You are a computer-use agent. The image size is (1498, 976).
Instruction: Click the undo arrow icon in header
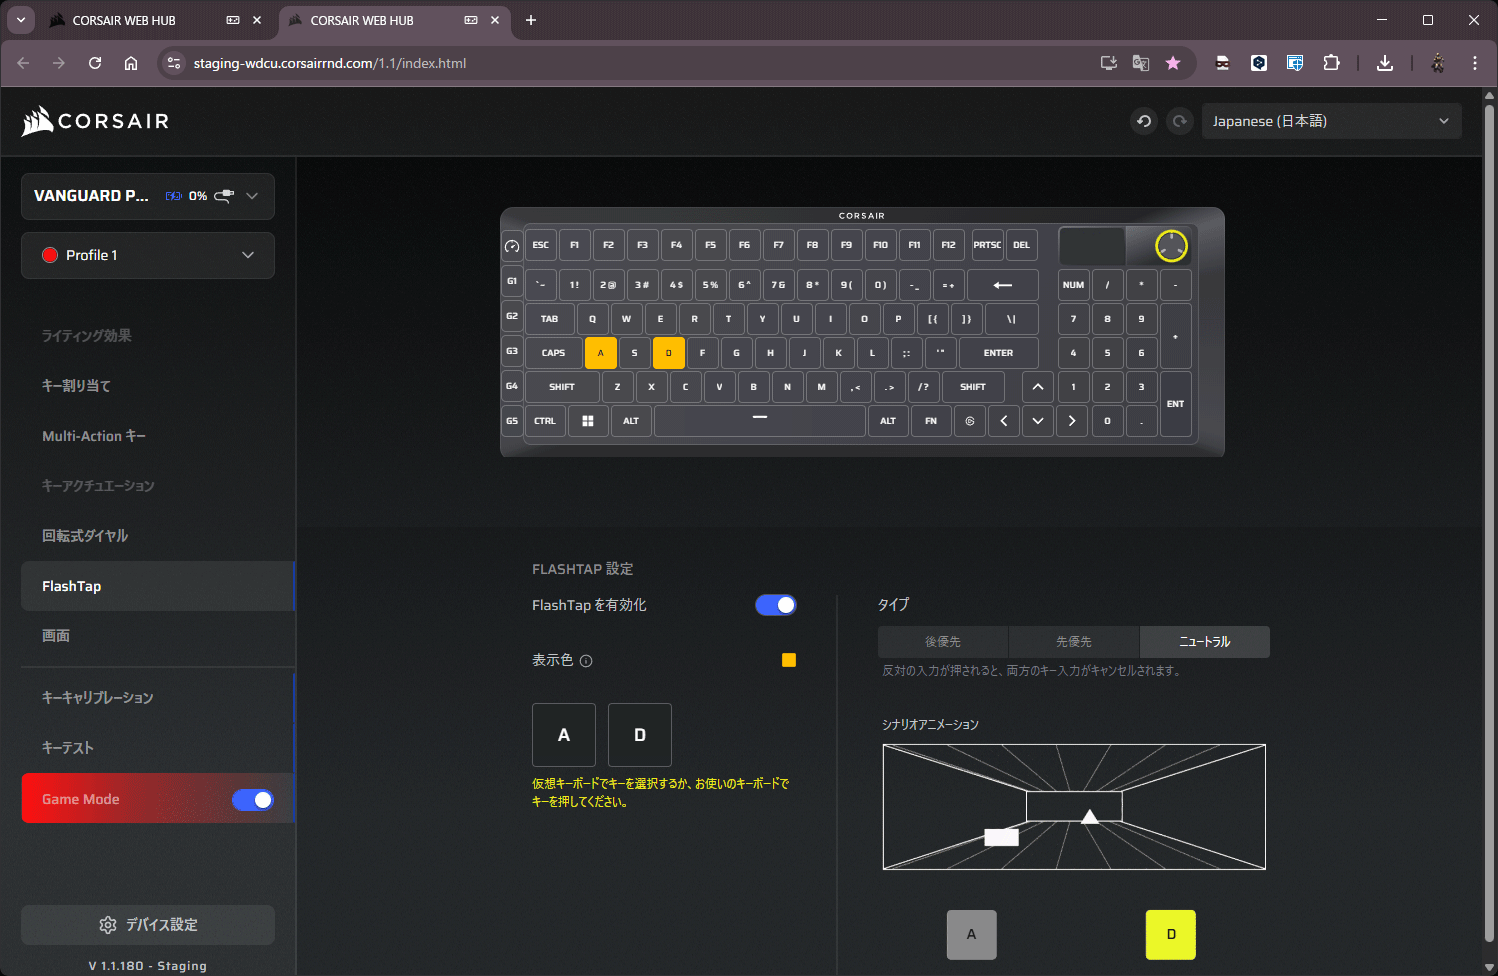[x=1144, y=121]
